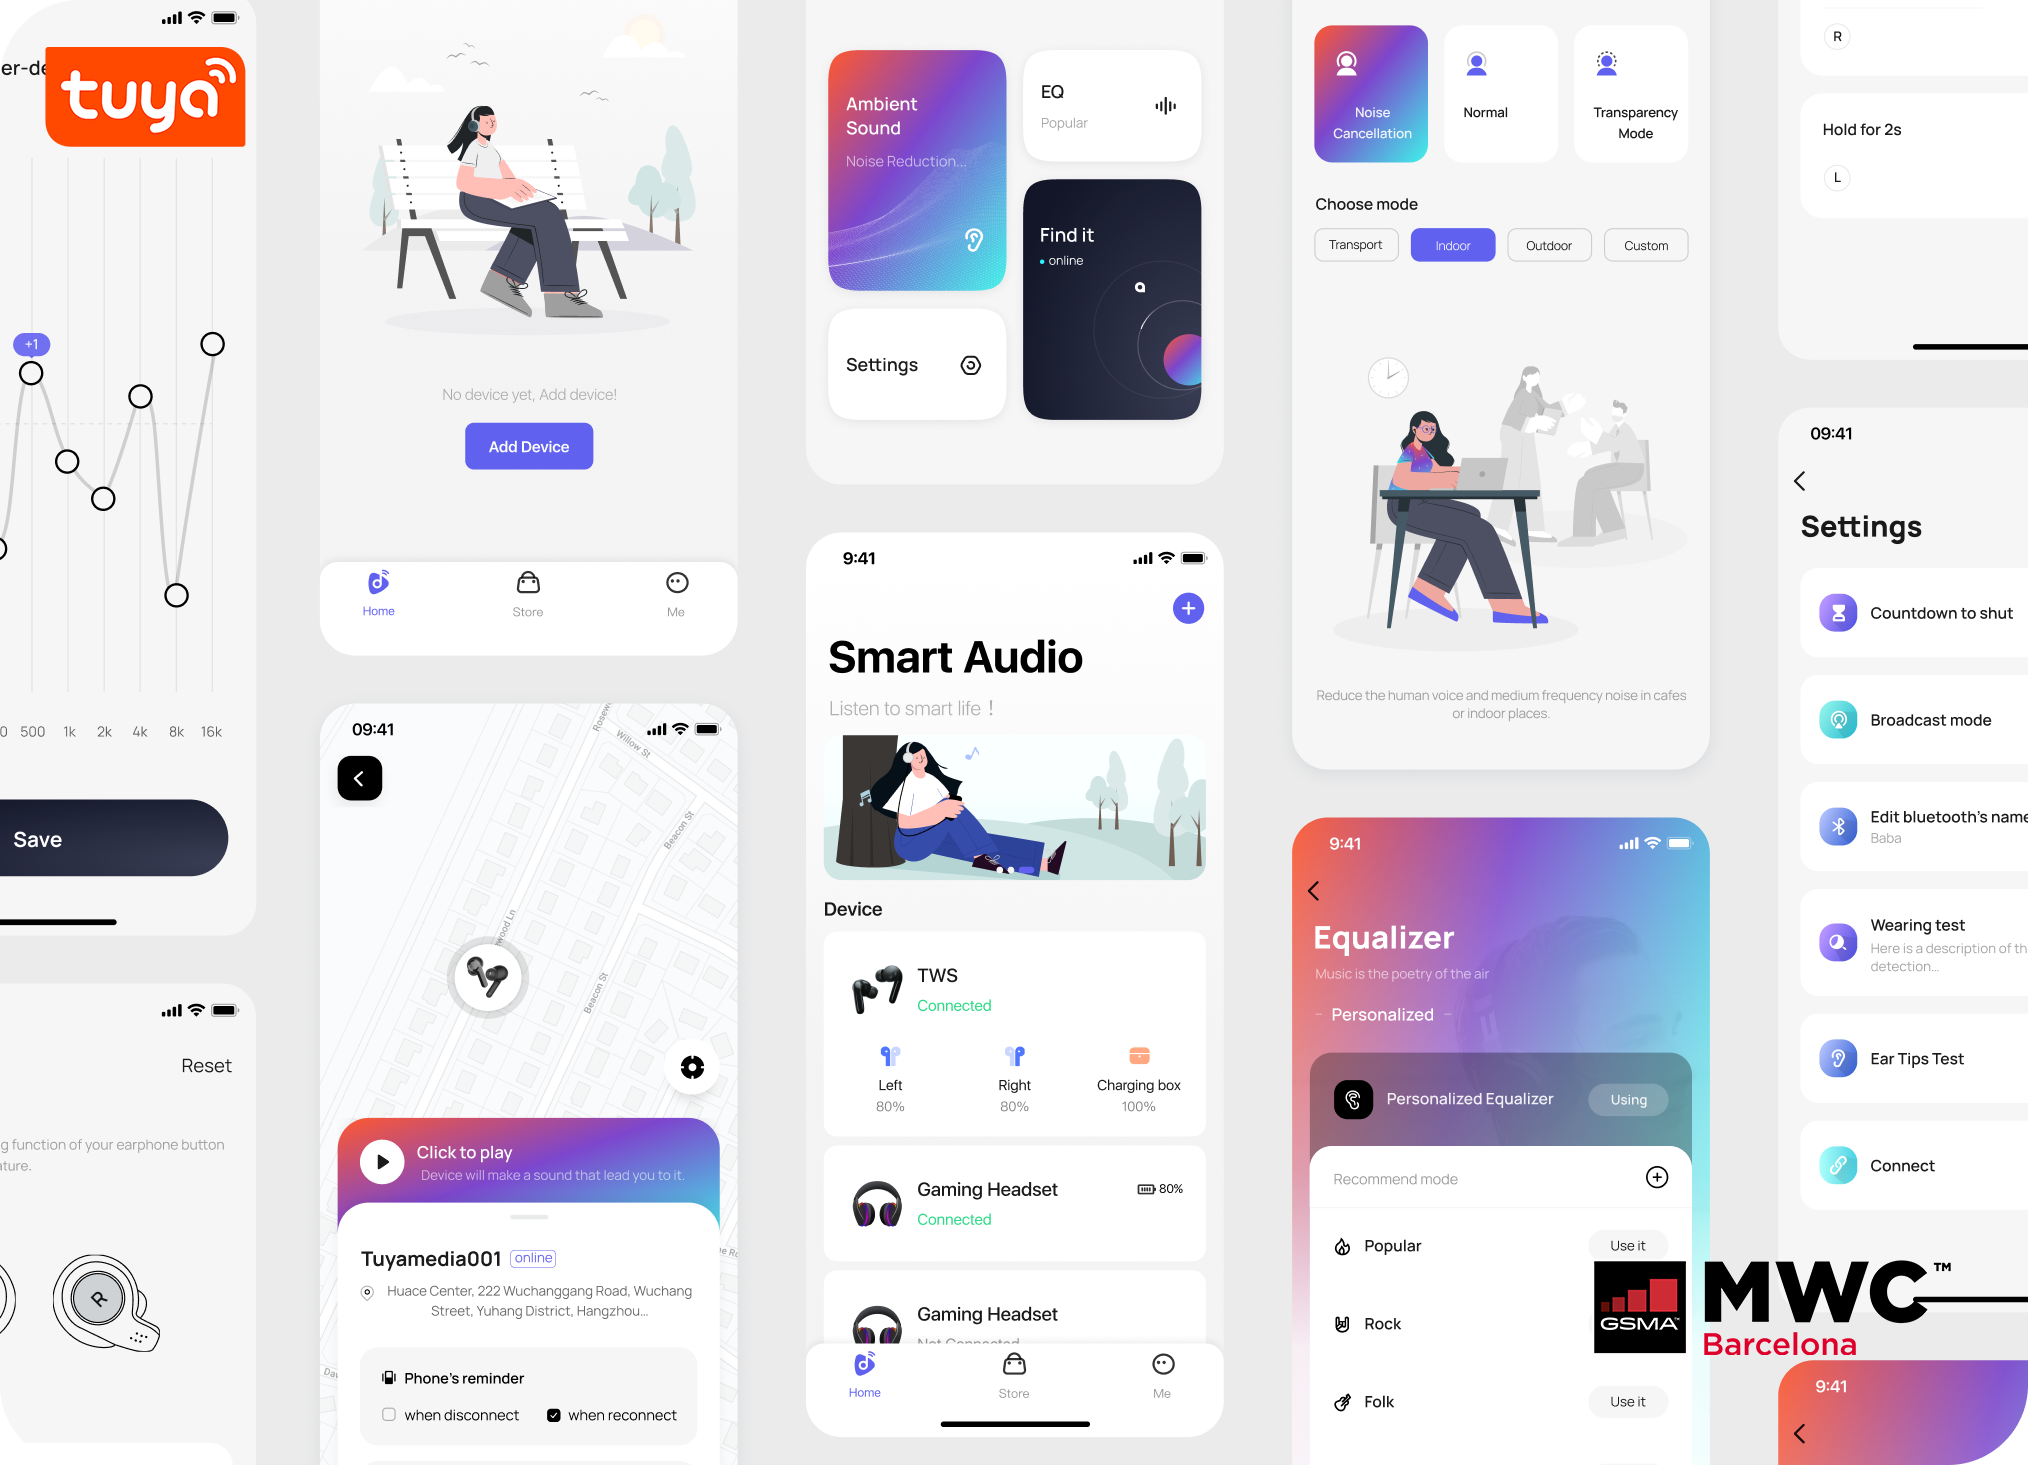The width and height of the screenshot is (2028, 1465).
Task: Expand the Custom mode option
Action: tap(1649, 244)
